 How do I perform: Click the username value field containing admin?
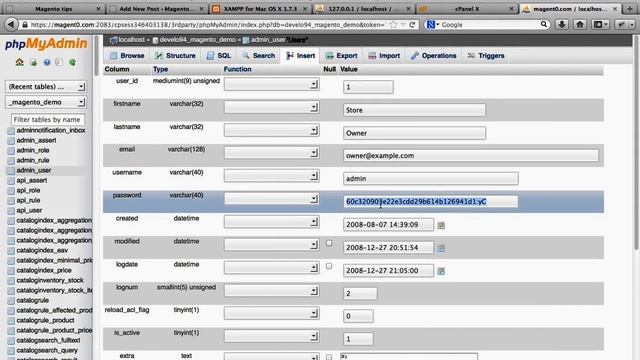click(x=431, y=178)
